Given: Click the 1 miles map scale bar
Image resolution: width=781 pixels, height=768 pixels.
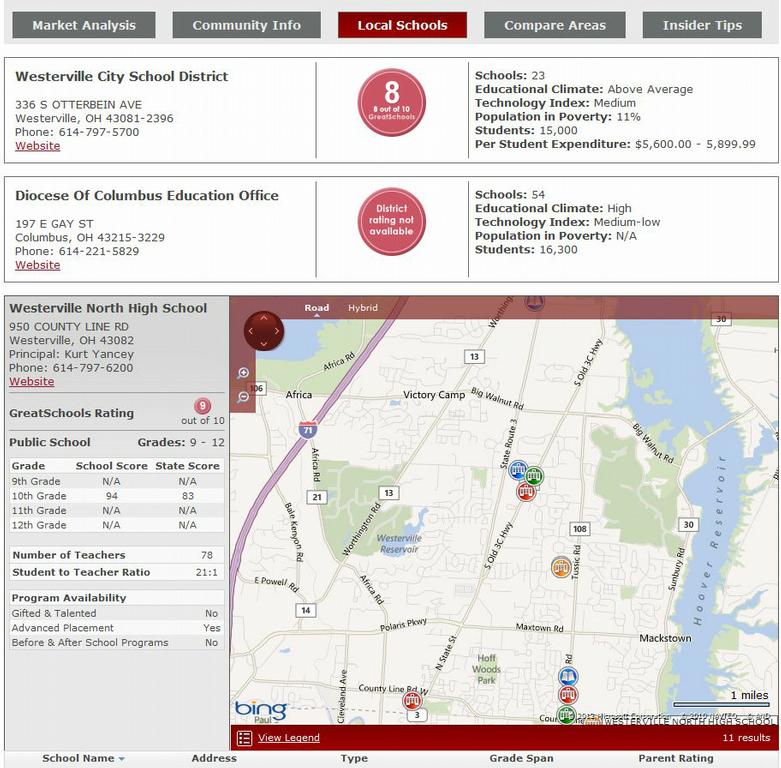Looking at the screenshot, I should (x=721, y=704).
